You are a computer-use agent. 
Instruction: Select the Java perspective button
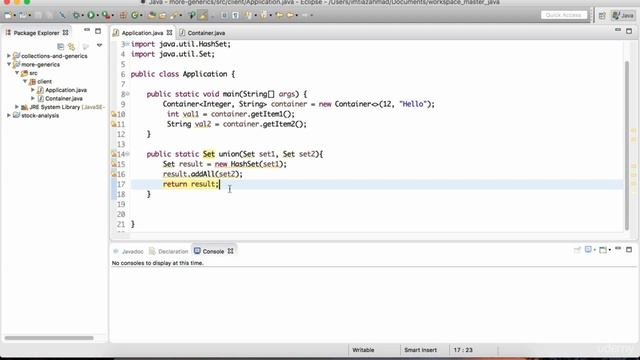622,16
